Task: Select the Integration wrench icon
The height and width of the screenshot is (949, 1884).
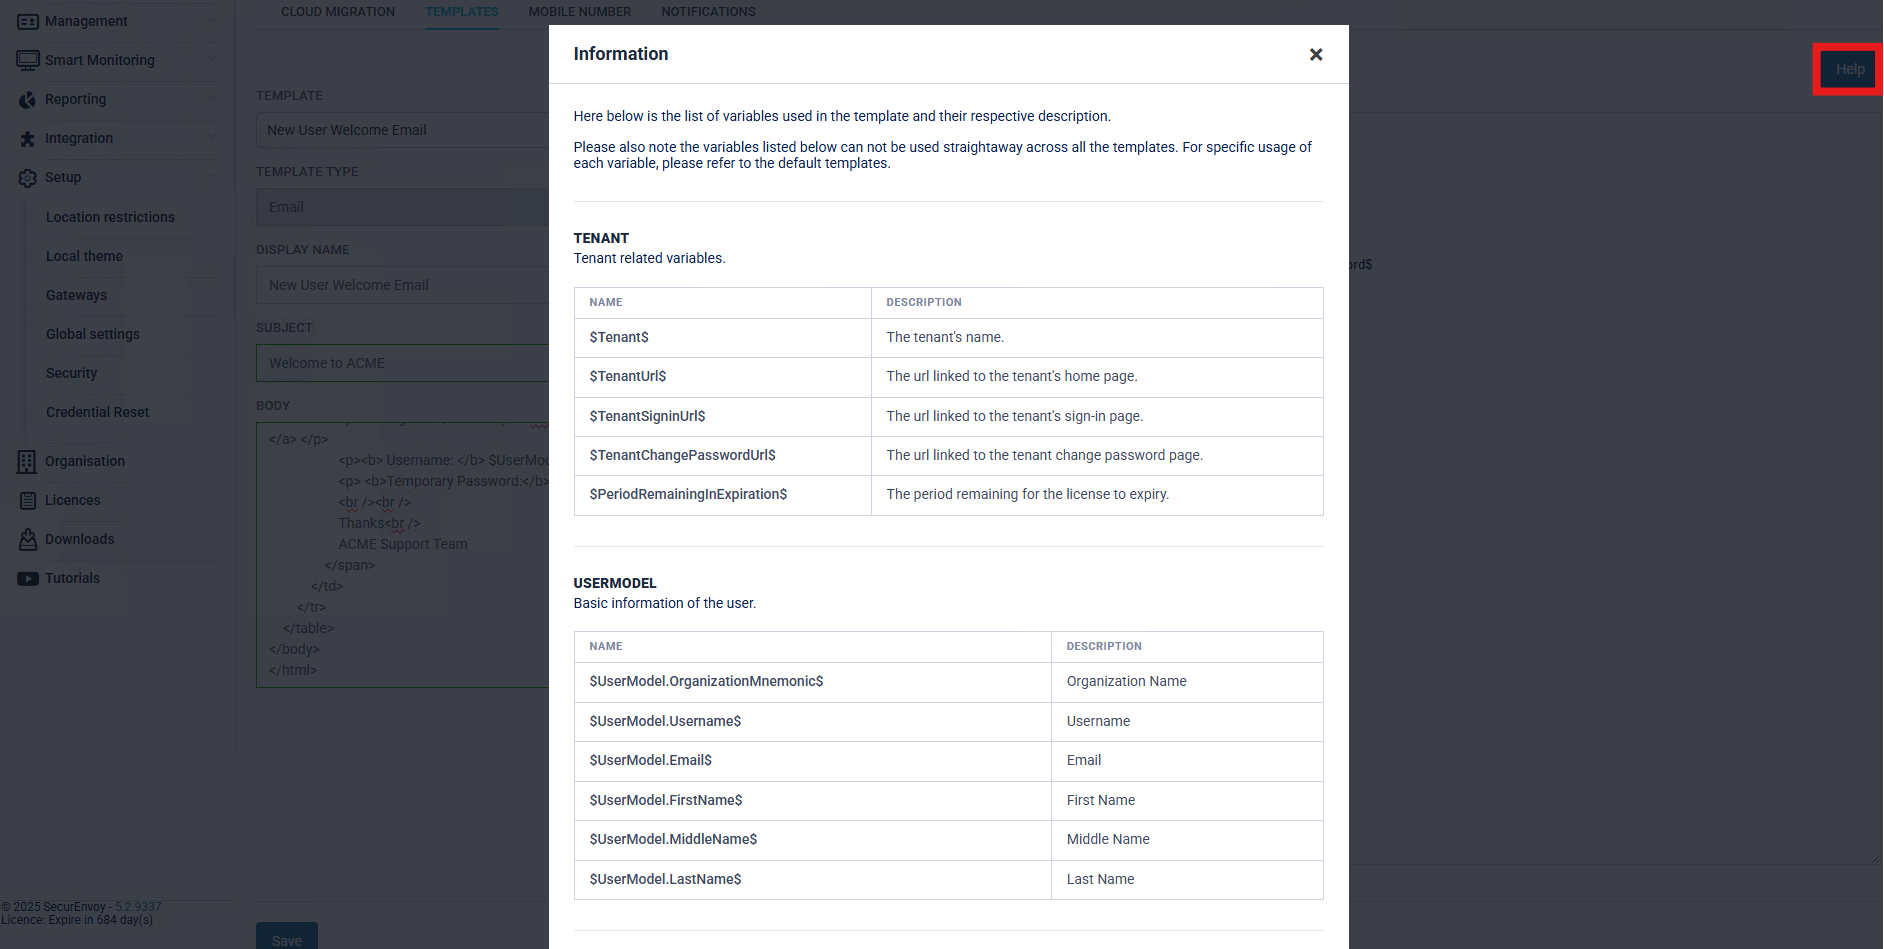Action: (x=28, y=138)
